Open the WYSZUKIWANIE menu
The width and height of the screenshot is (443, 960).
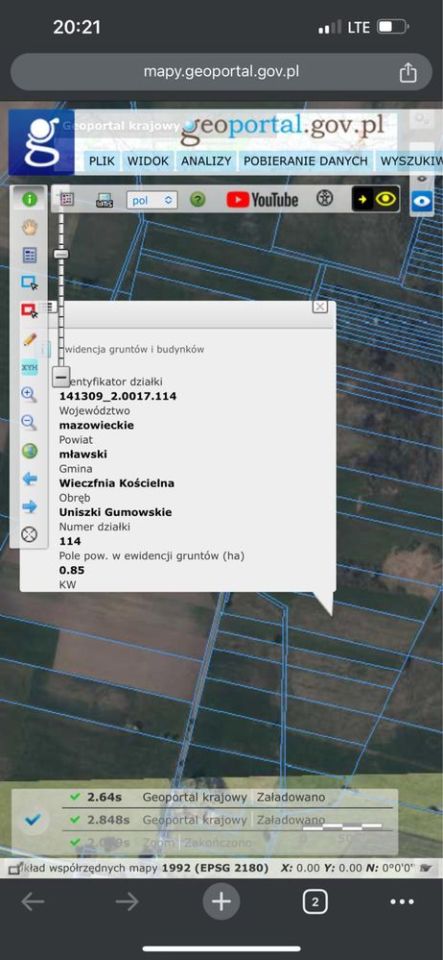point(409,161)
